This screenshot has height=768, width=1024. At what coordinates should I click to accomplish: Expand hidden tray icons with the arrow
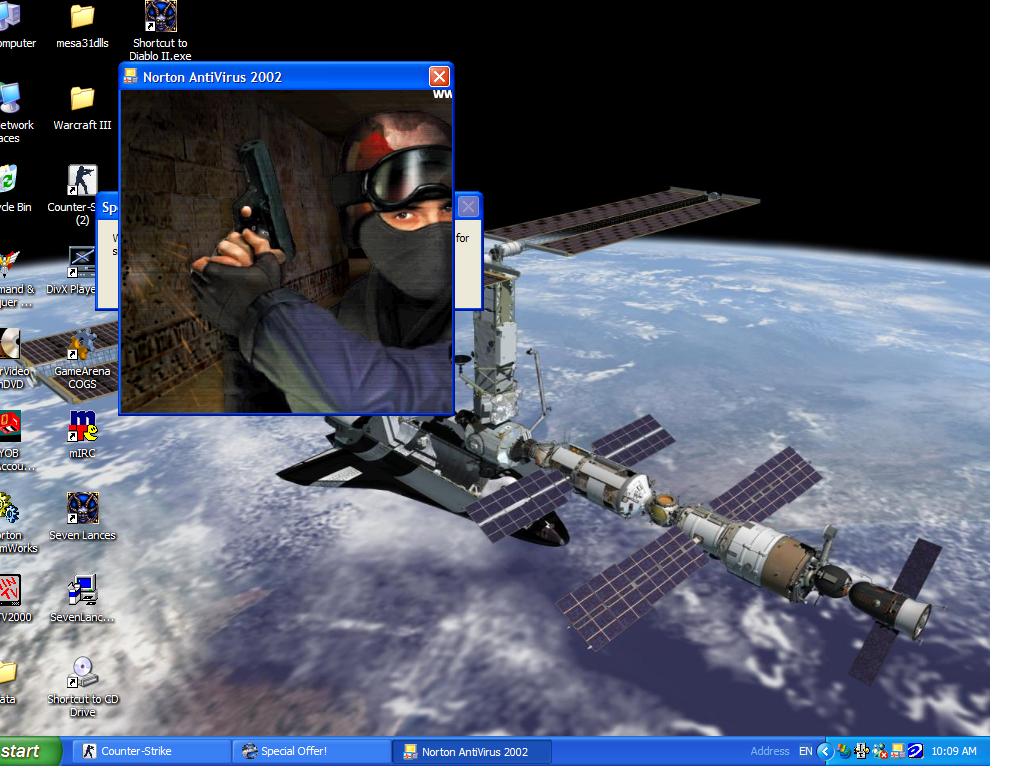pos(825,752)
